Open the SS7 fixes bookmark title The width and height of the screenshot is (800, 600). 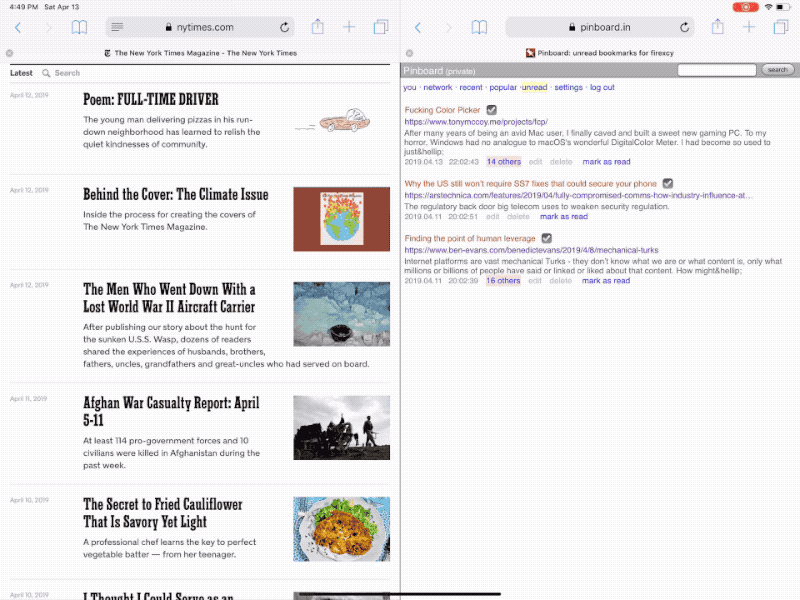tap(531, 184)
